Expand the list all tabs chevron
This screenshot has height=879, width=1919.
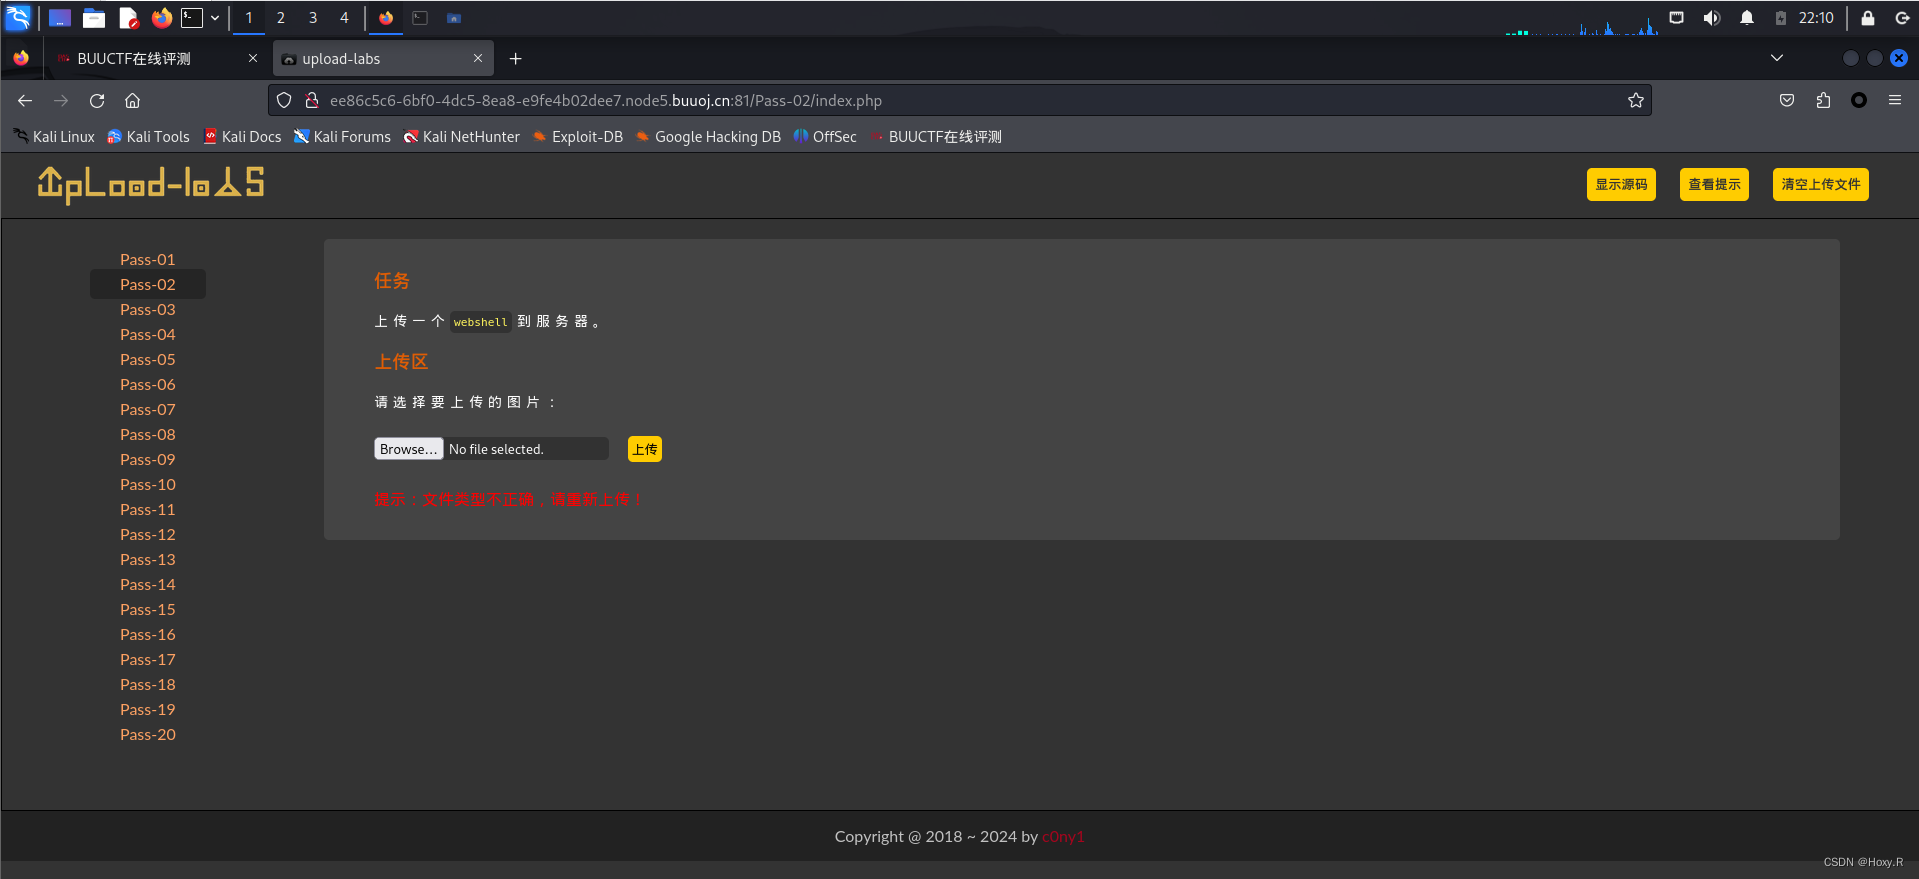tap(1777, 58)
